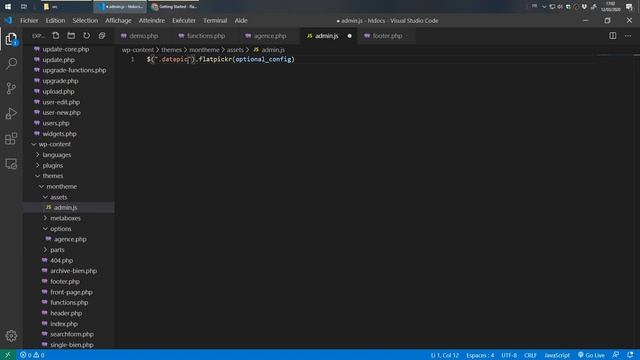
Task: Open the Explorer view in activity bar
Action: [11, 39]
